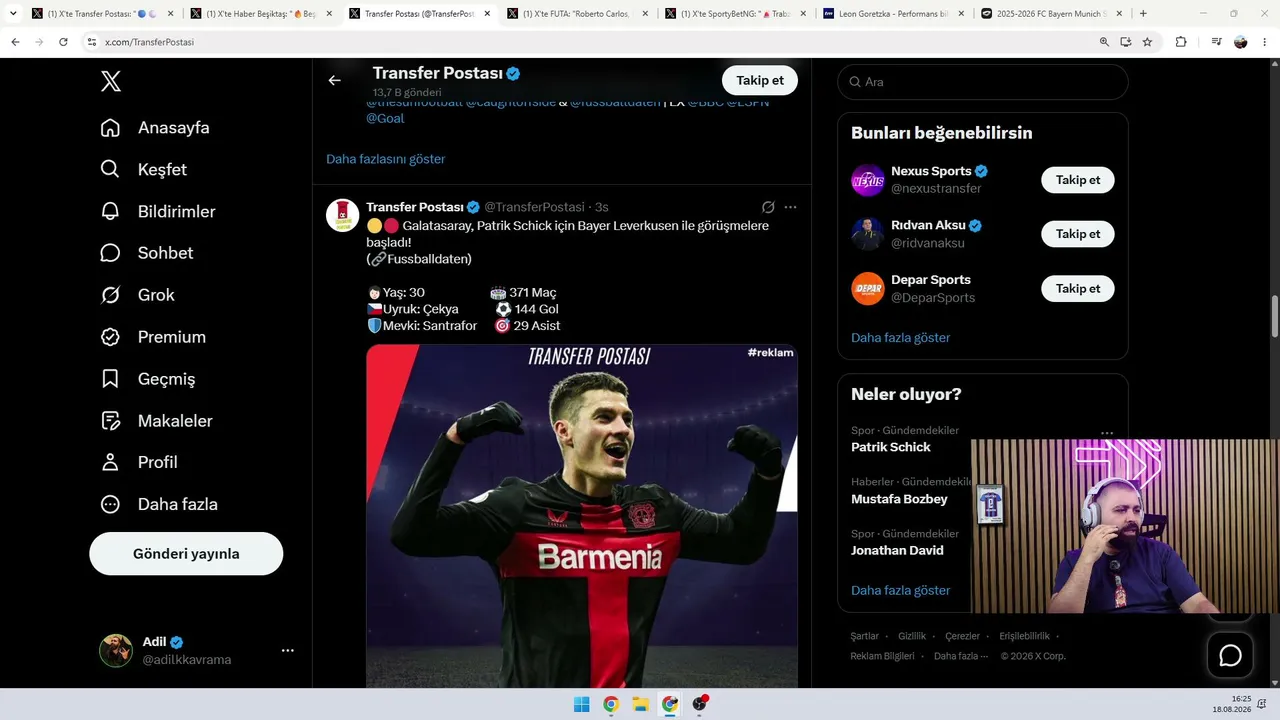The image size is (1280, 720).
Task: Open a new browser tab
Action: coord(1143,14)
